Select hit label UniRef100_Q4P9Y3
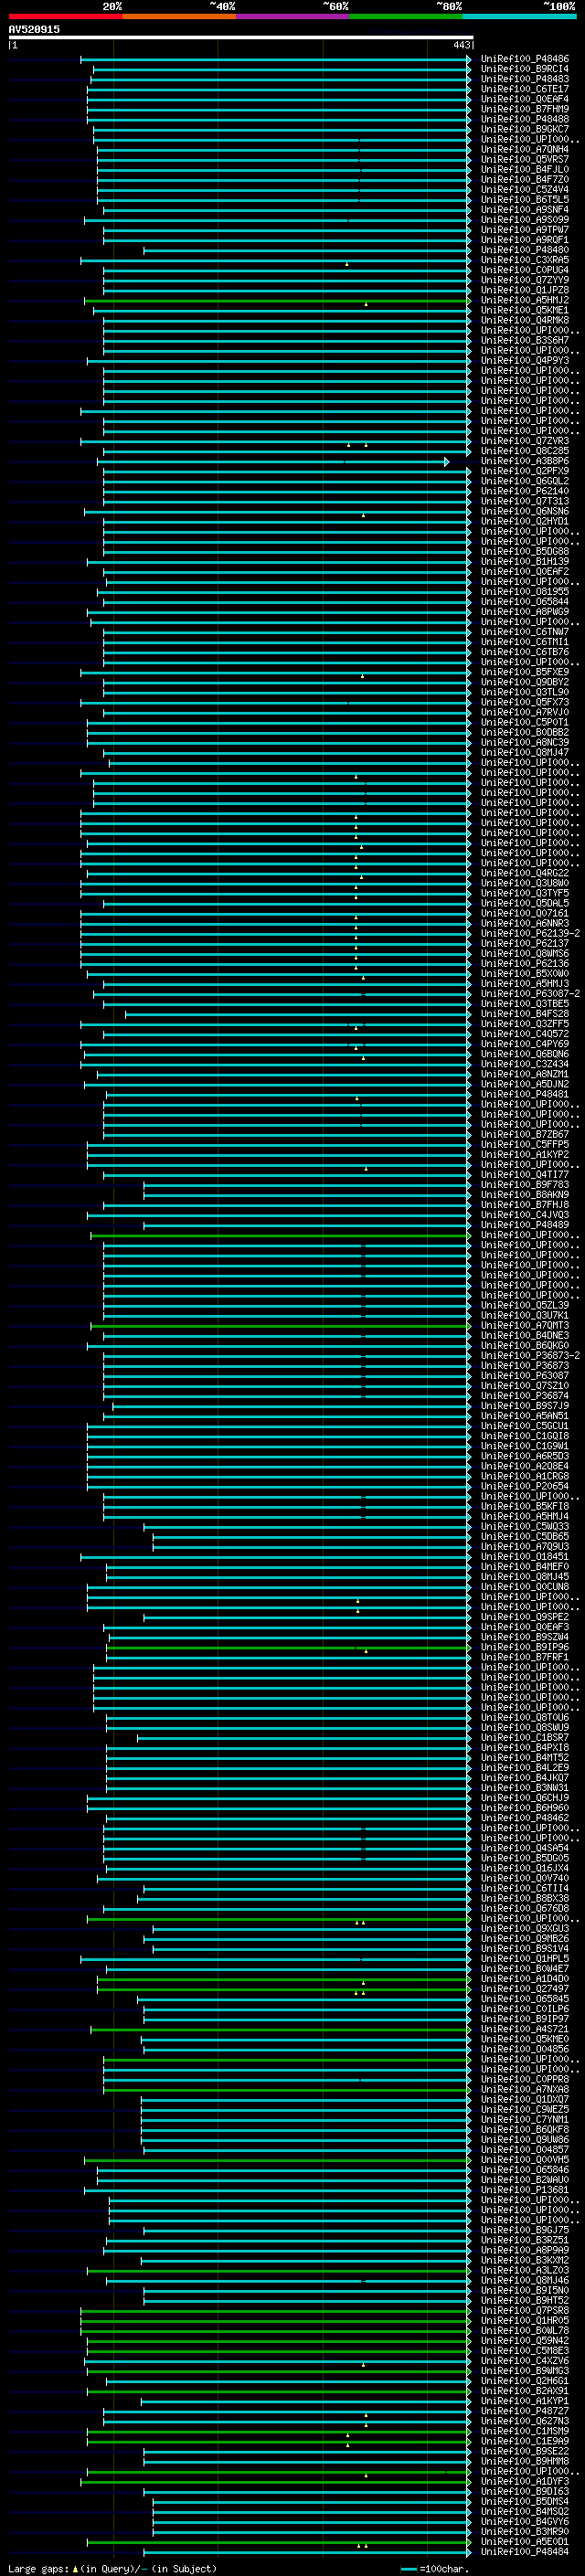 tap(525, 360)
